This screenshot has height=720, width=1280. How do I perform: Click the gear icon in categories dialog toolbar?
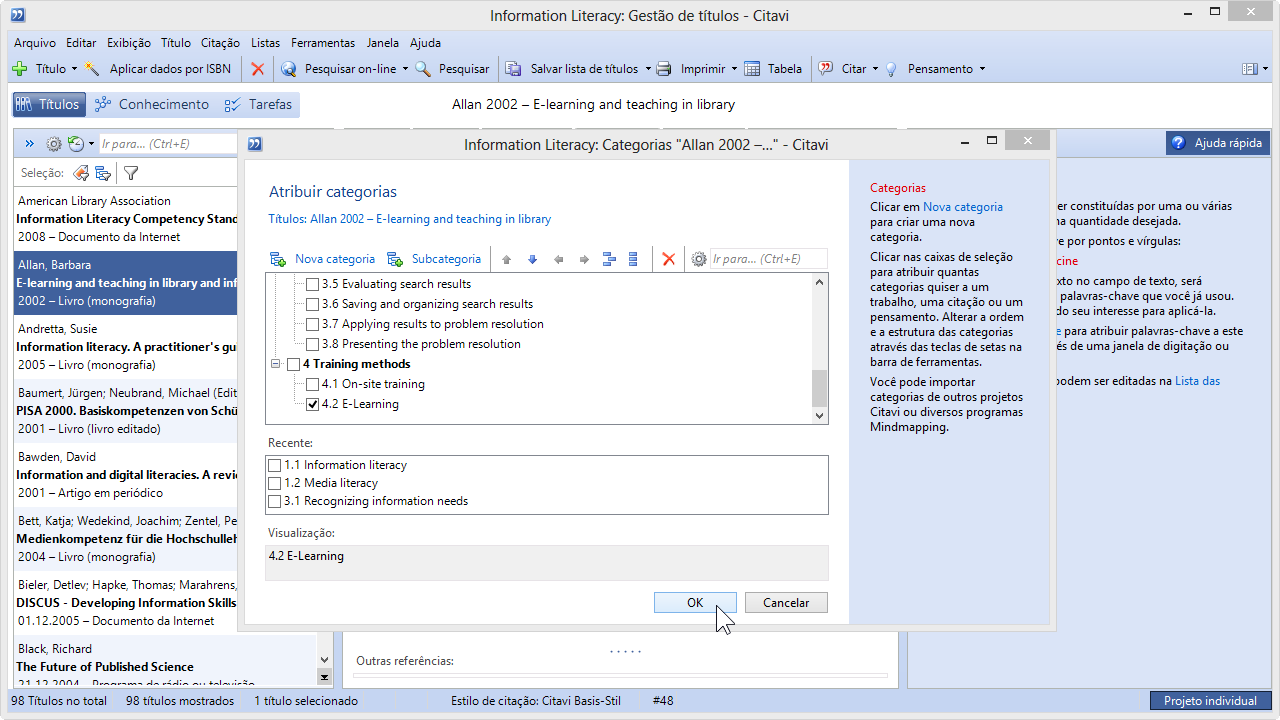tap(699, 260)
